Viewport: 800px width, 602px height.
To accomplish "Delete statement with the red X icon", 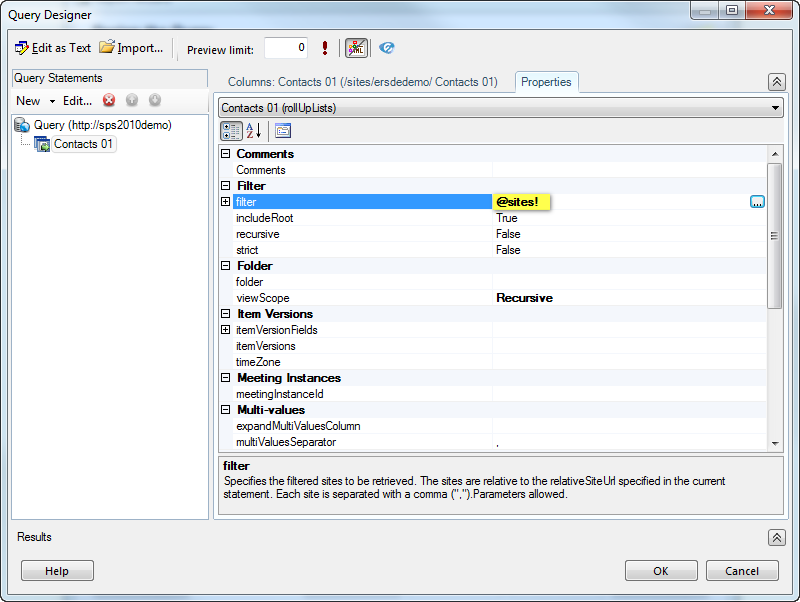I will pyautogui.click(x=109, y=100).
